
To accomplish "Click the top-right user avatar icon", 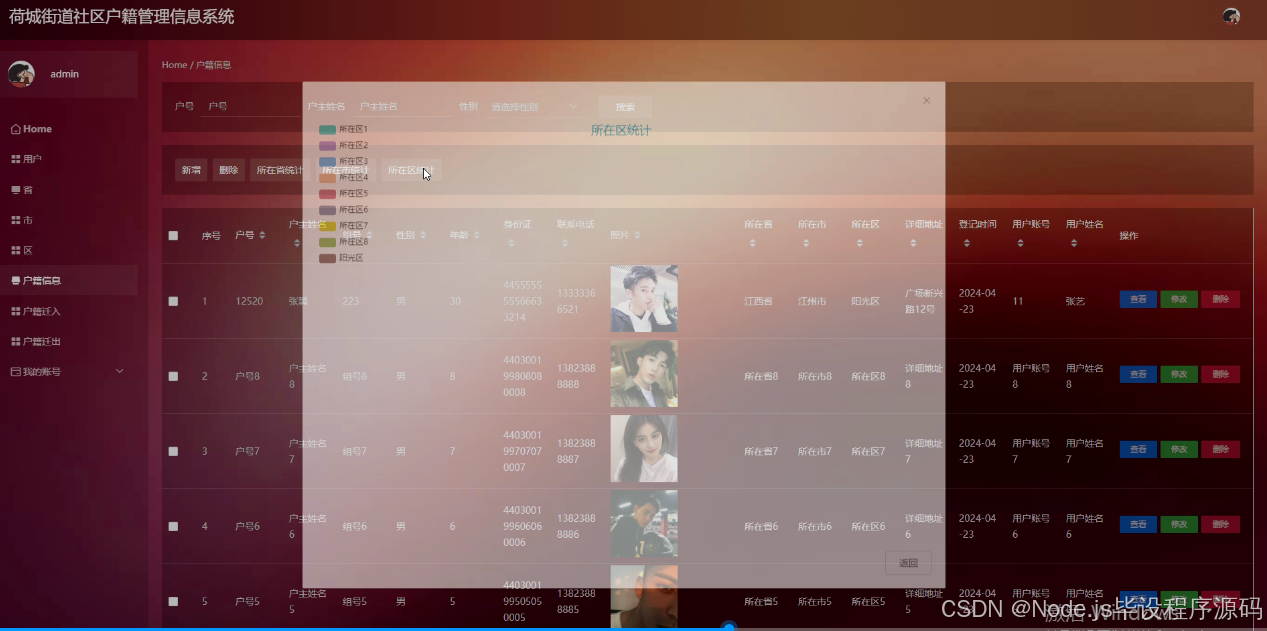I will pyautogui.click(x=1231, y=16).
